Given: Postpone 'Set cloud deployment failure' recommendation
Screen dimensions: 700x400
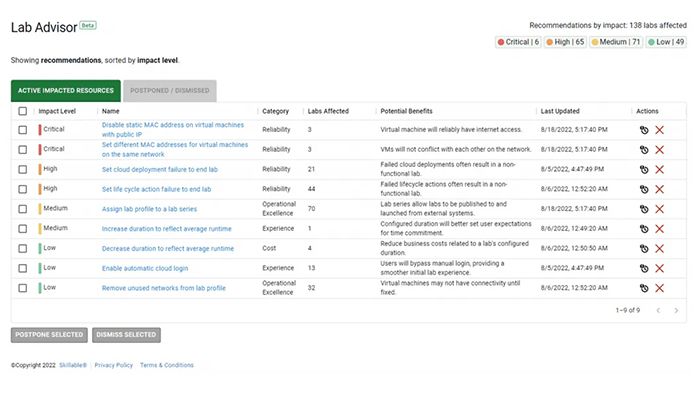Looking at the screenshot, I should point(643,170).
